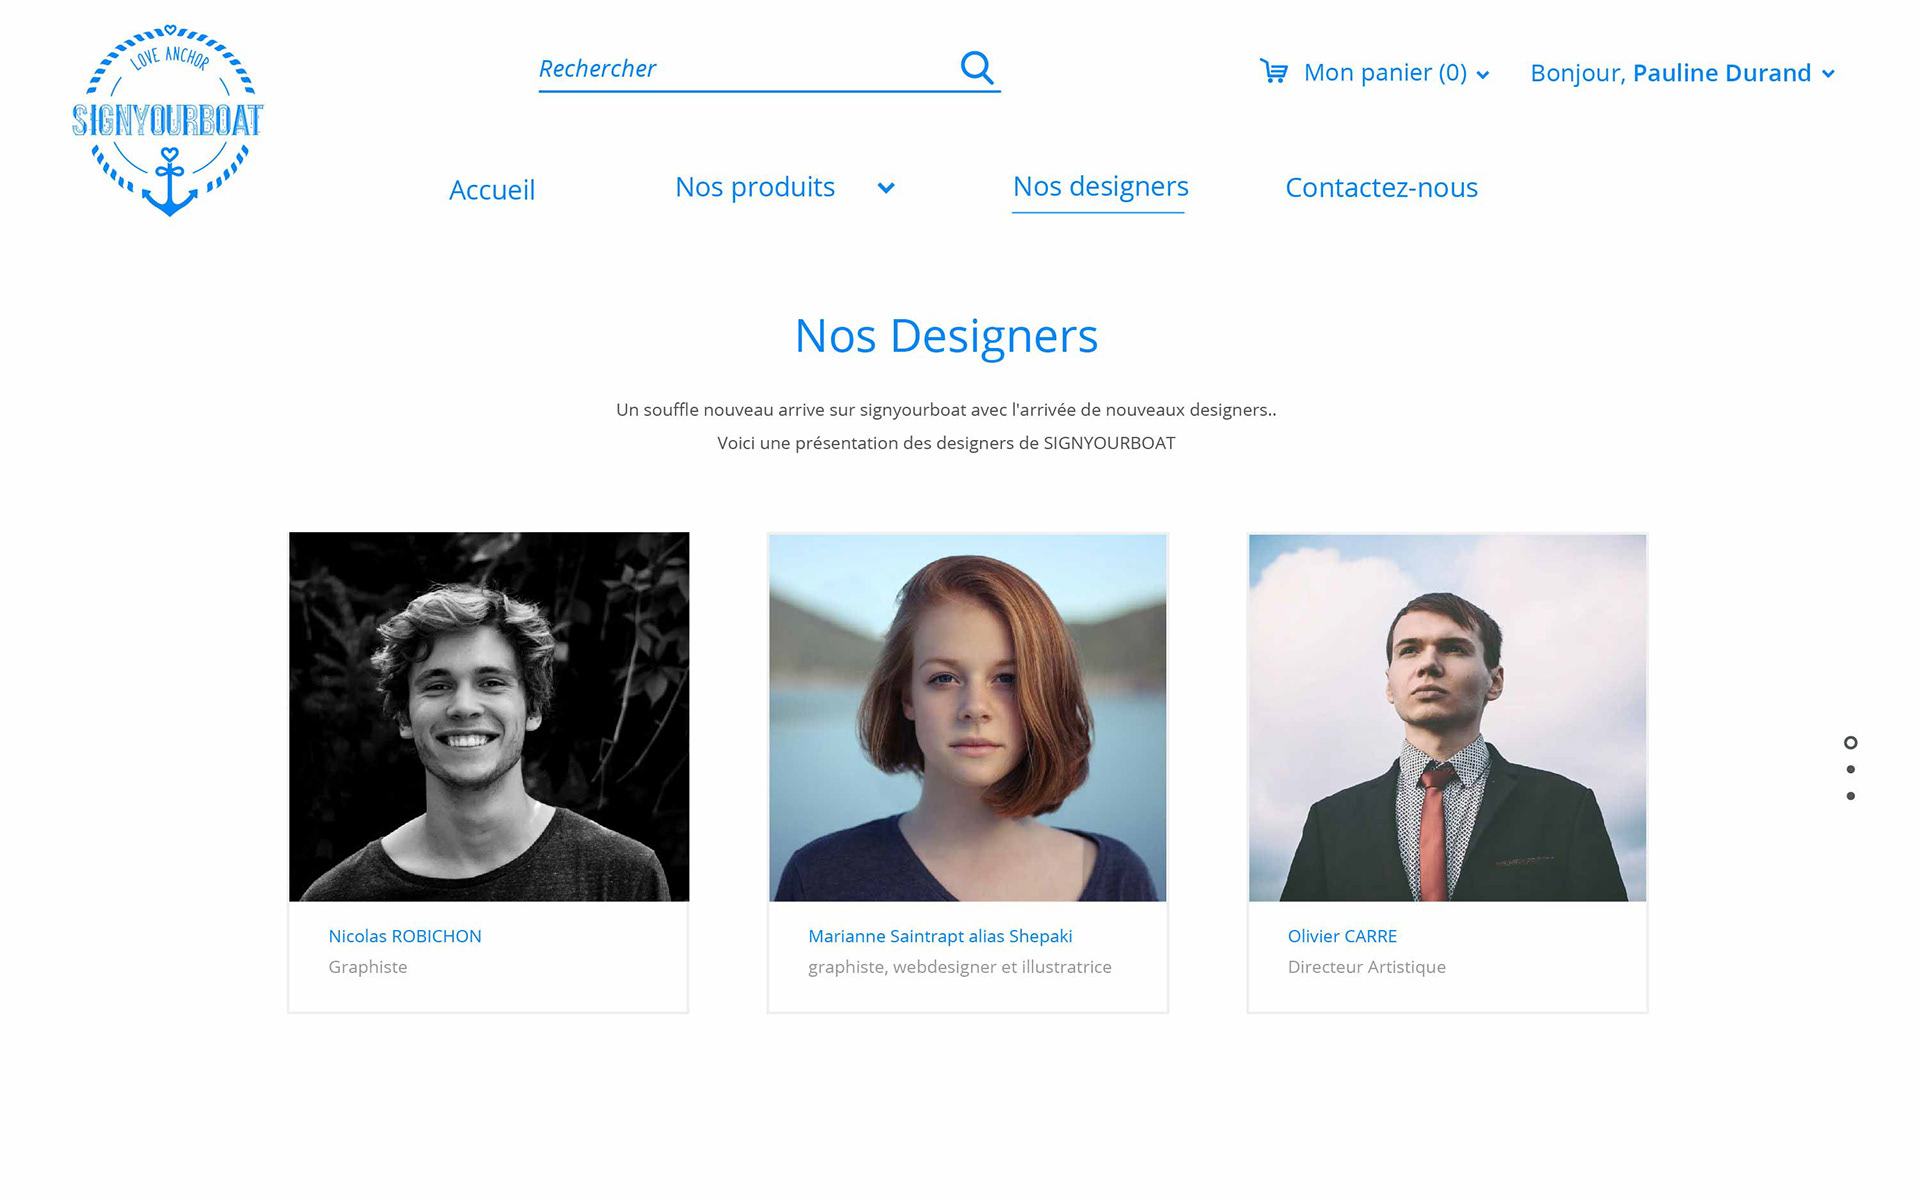Select the second page indicator dot
This screenshot has width=1920, height=1200.
pos(1851,770)
